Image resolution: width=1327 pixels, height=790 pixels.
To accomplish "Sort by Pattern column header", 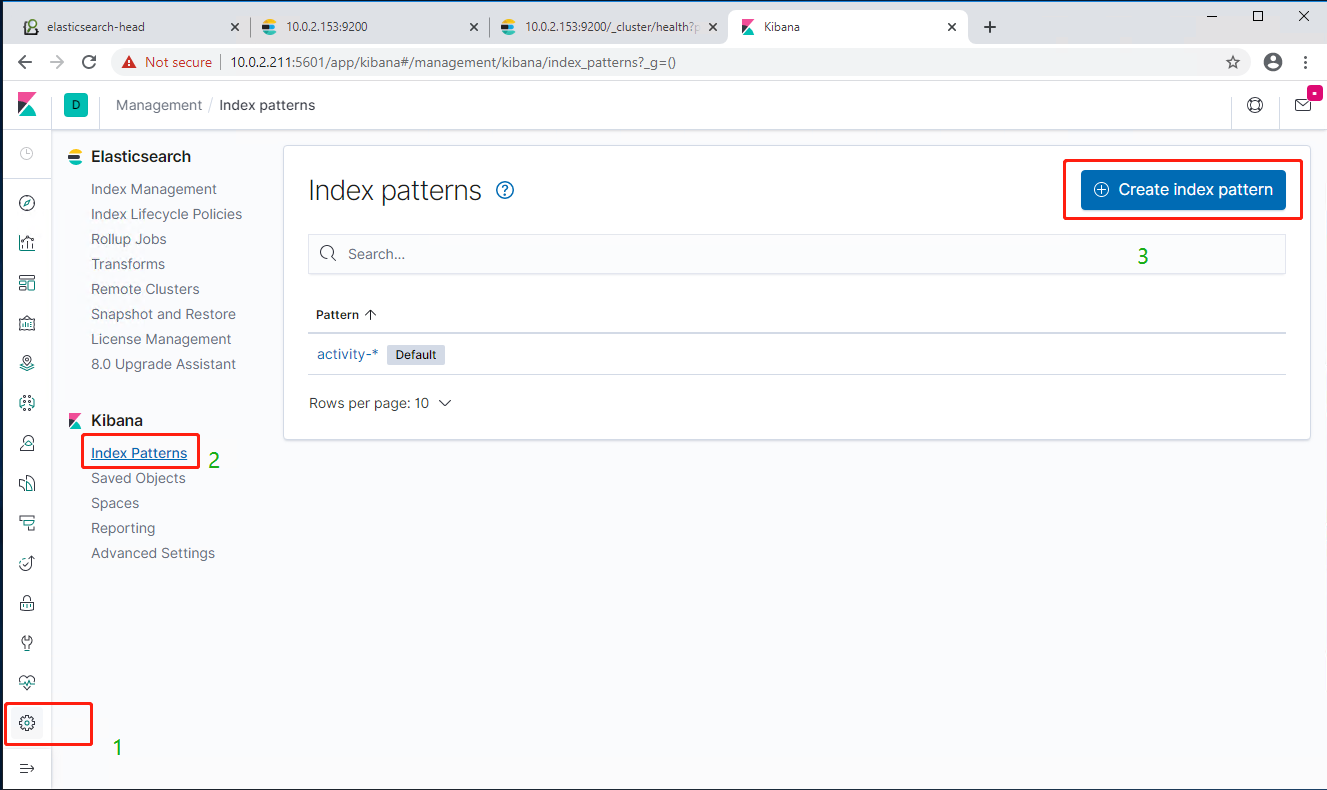I will click(346, 314).
